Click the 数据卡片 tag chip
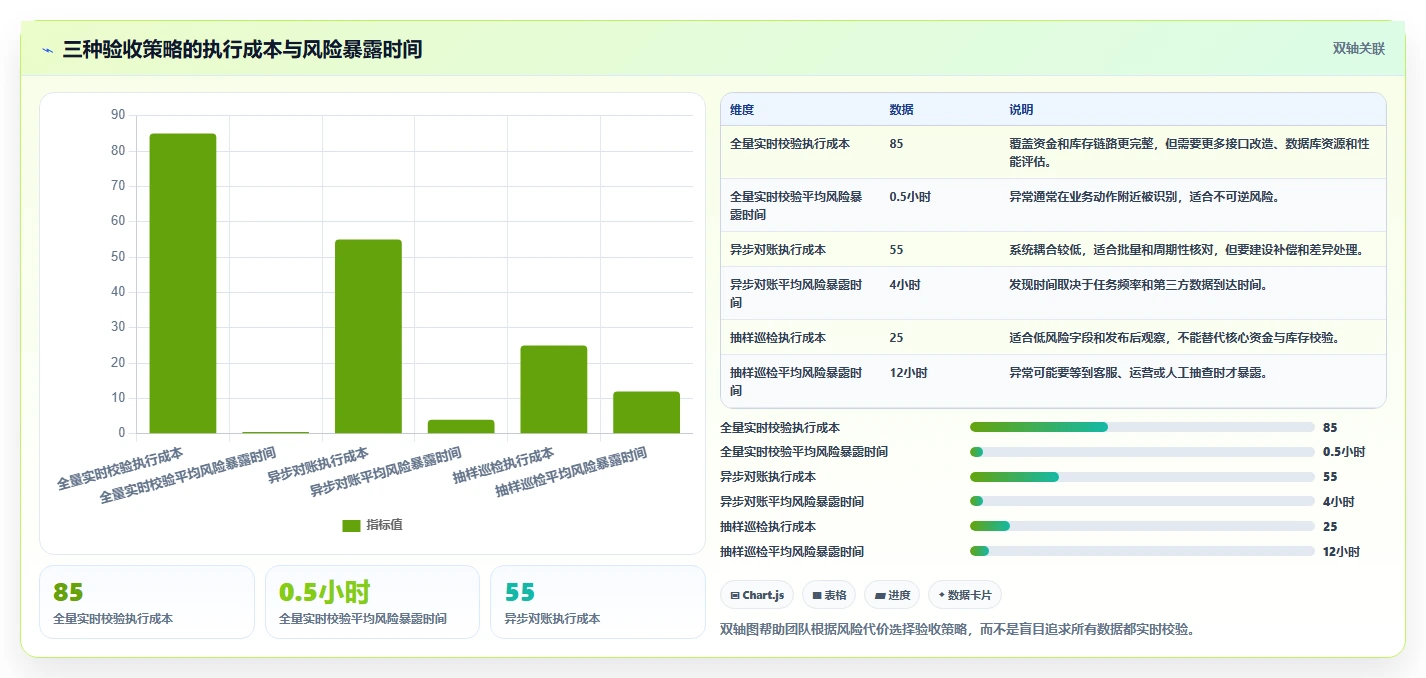The width and height of the screenshot is (1426, 678). [965, 595]
